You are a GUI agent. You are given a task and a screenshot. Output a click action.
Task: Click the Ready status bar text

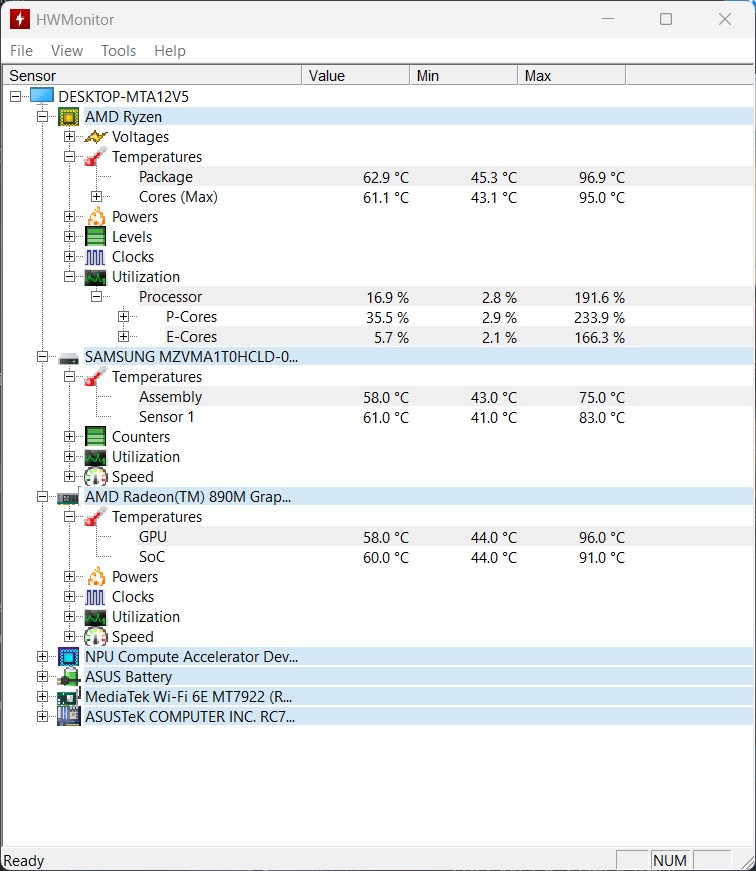[x=24, y=860]
